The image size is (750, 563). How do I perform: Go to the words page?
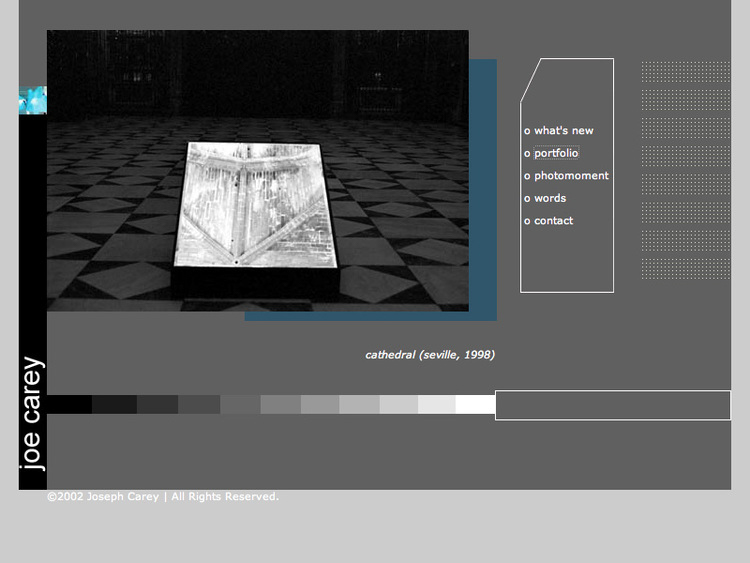coord(550,199)
